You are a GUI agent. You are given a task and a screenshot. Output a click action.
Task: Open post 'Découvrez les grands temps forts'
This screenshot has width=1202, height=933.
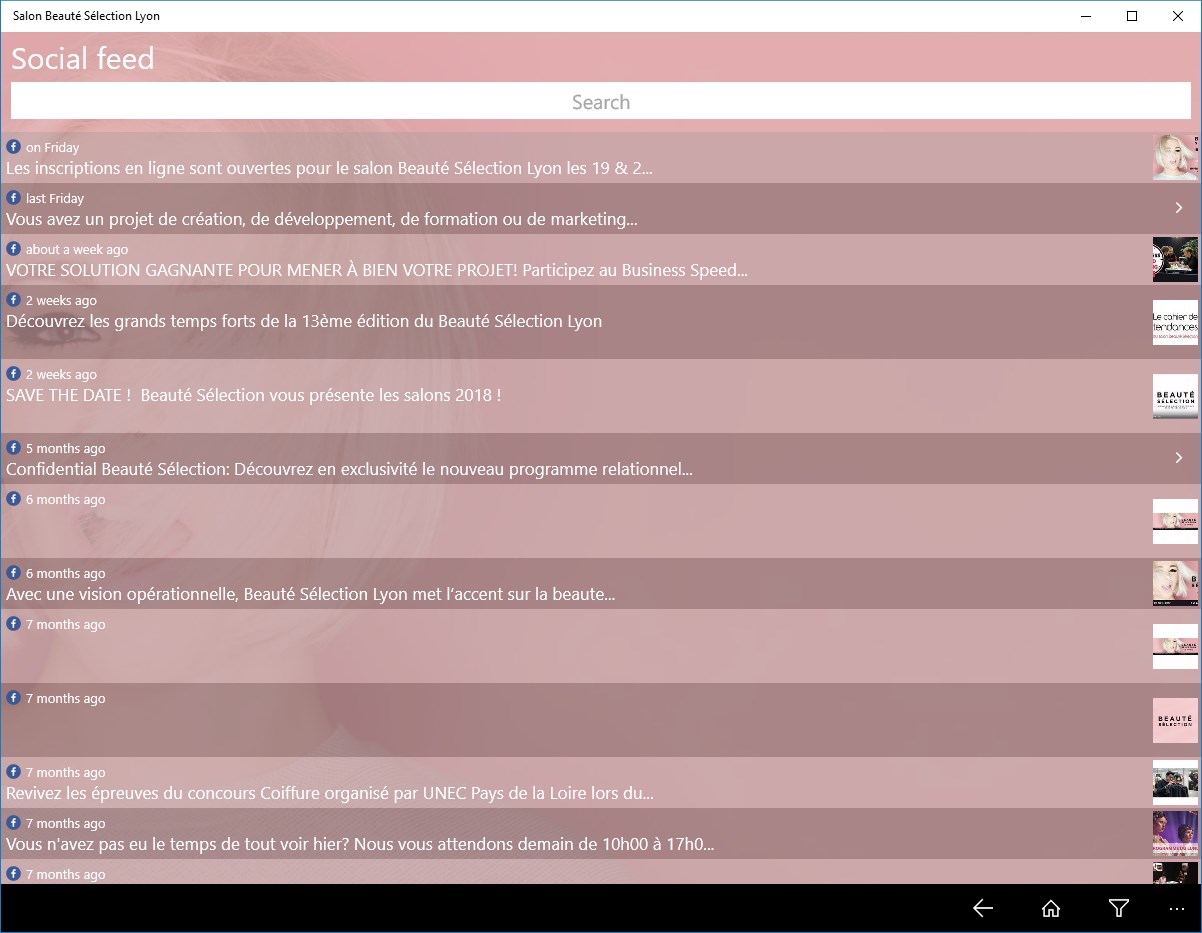coord(601,322)
